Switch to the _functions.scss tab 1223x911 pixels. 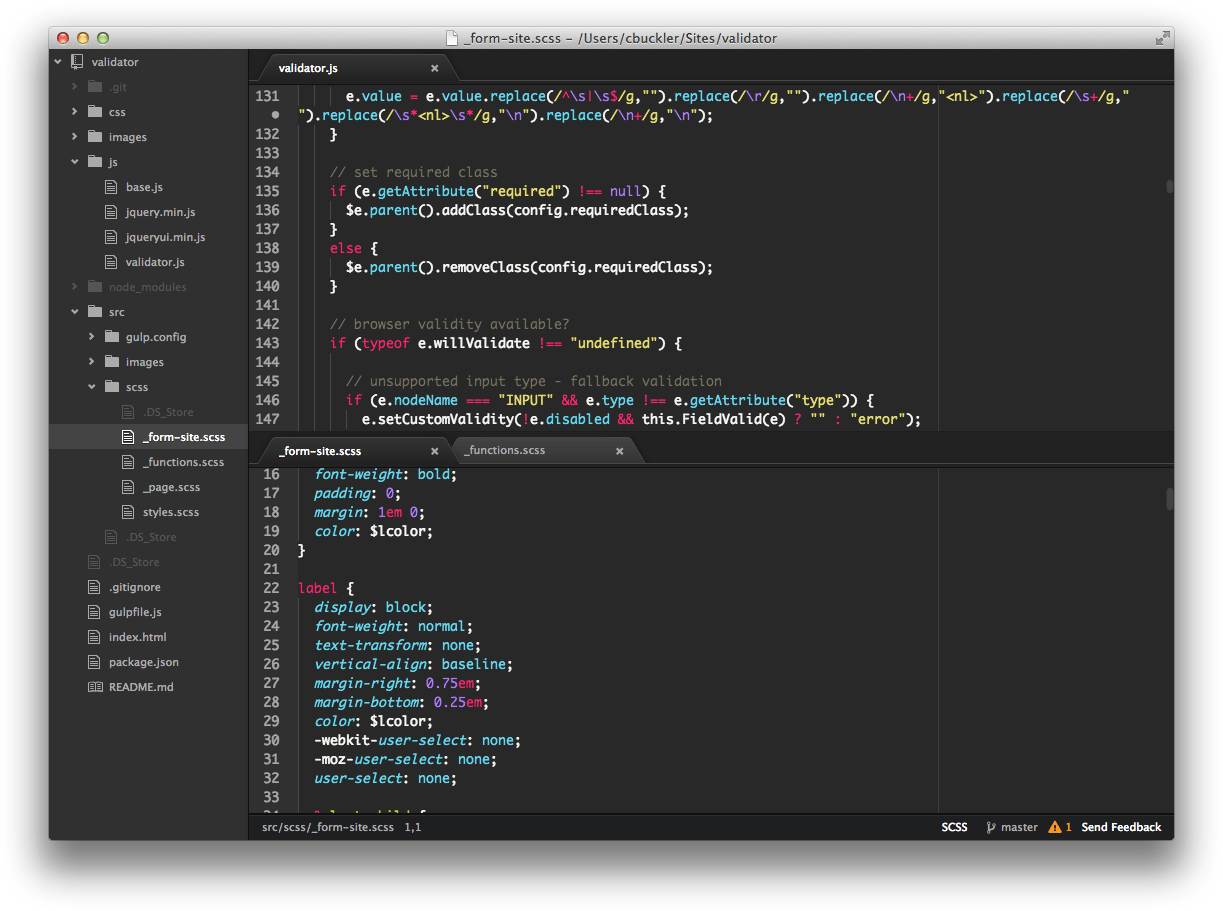coord(505,450)
